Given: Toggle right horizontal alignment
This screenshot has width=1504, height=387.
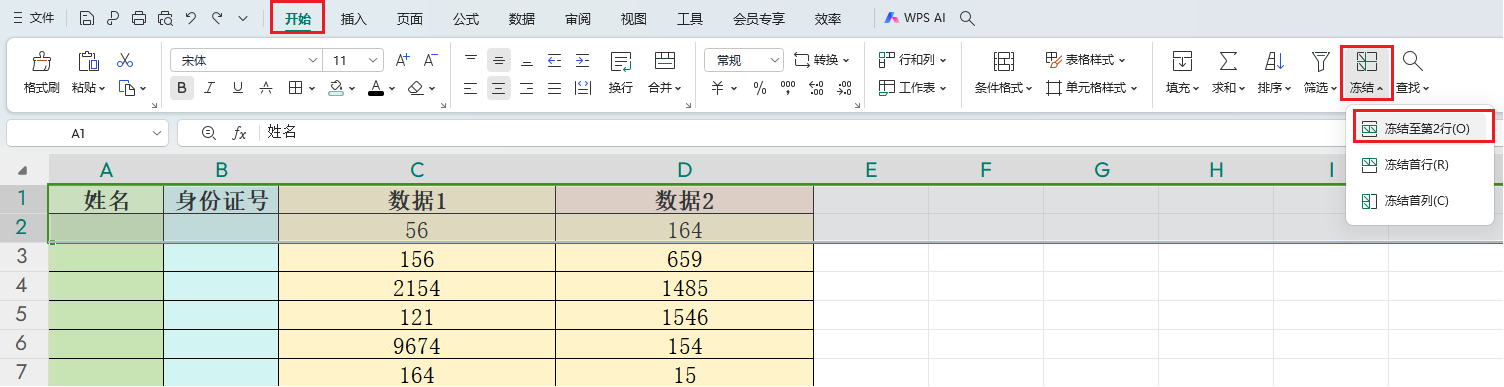Looking at the screenshot, I should (x=527, y=88).
